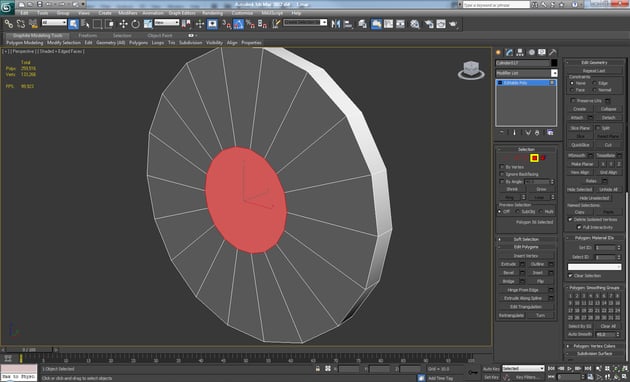630x382 pixels.
Task: Click the Rectangular Selection Region icon
Action: [97, 24]
